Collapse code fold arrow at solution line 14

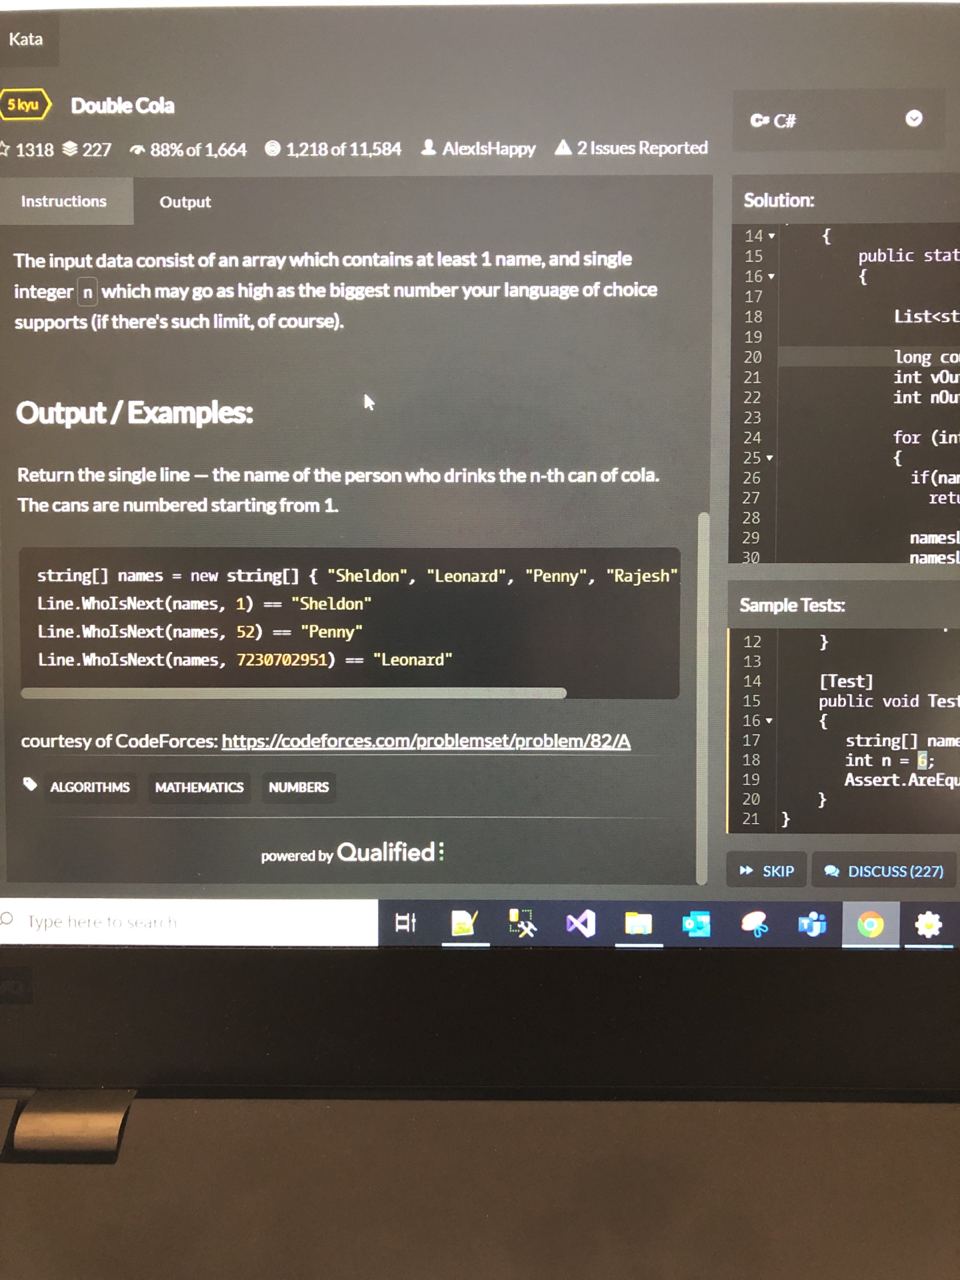pyautogui.click(x=771, y=236)
